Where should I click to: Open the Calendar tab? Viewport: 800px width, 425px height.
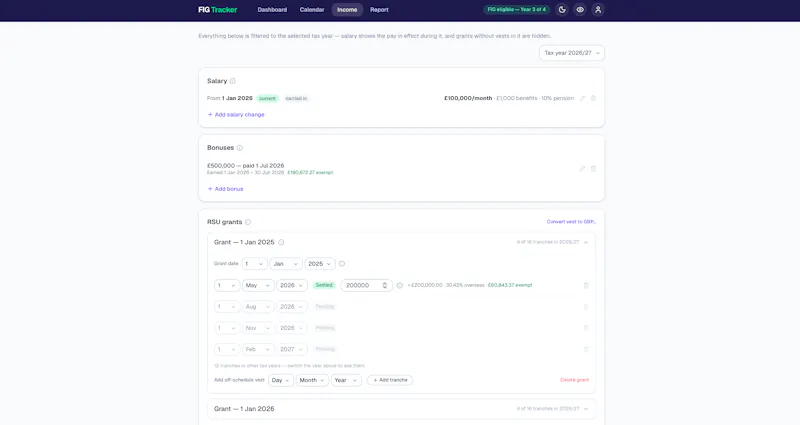tap(312, 10)
